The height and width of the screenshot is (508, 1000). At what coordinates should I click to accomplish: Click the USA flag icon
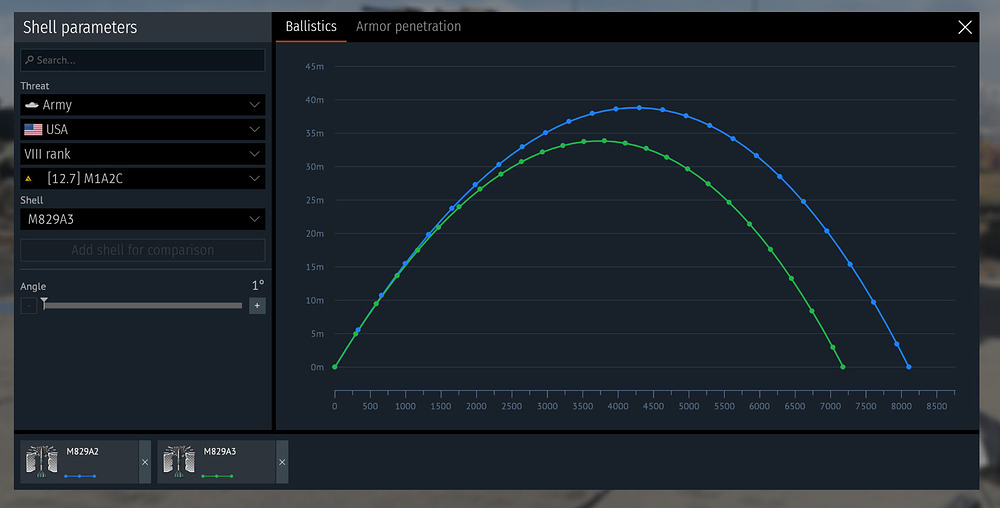(33, 129)
